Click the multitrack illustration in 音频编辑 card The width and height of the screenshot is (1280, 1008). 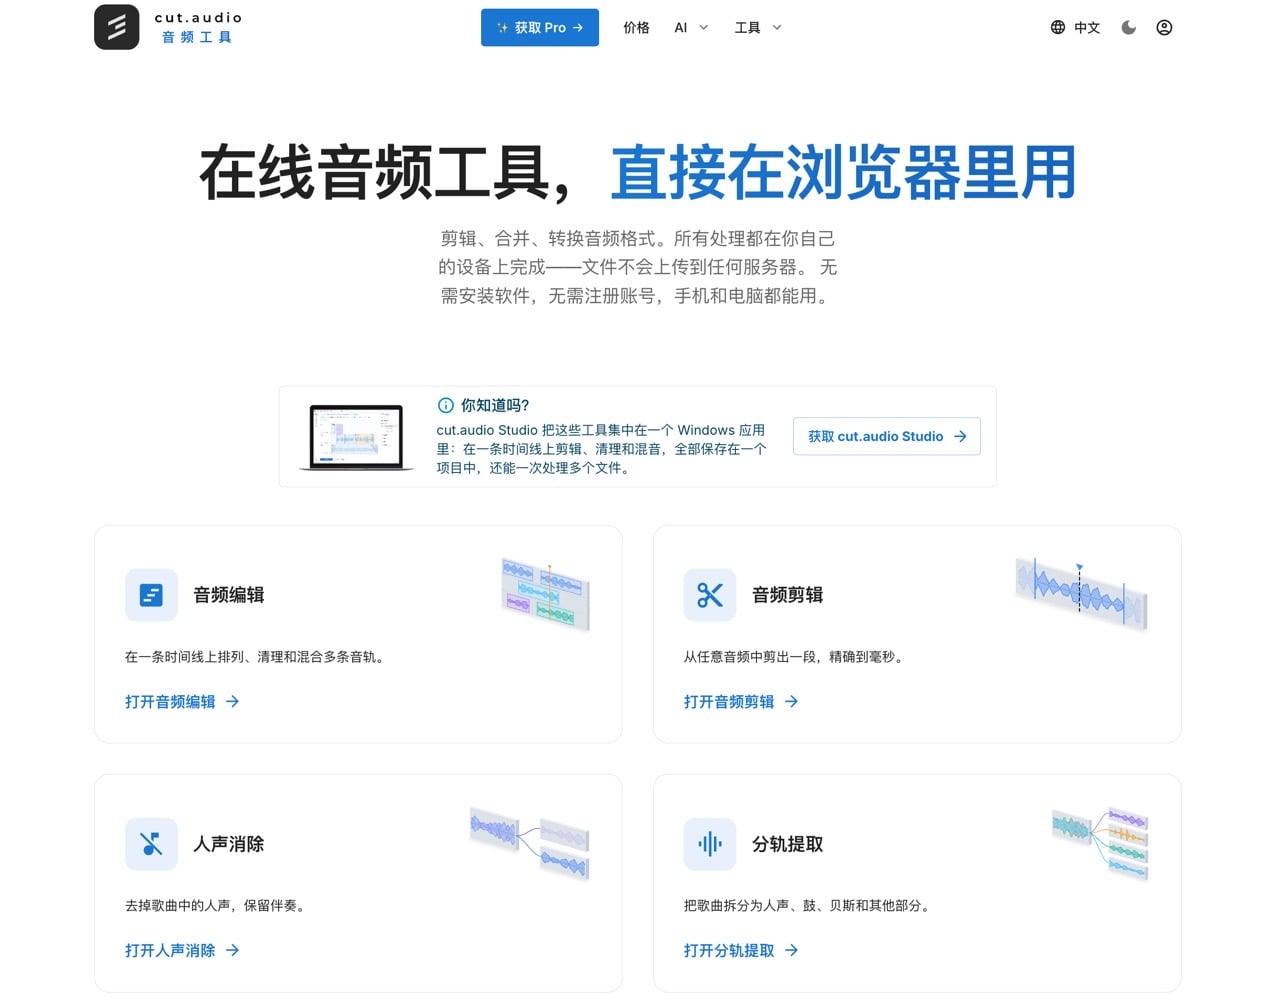coord(545,594)
